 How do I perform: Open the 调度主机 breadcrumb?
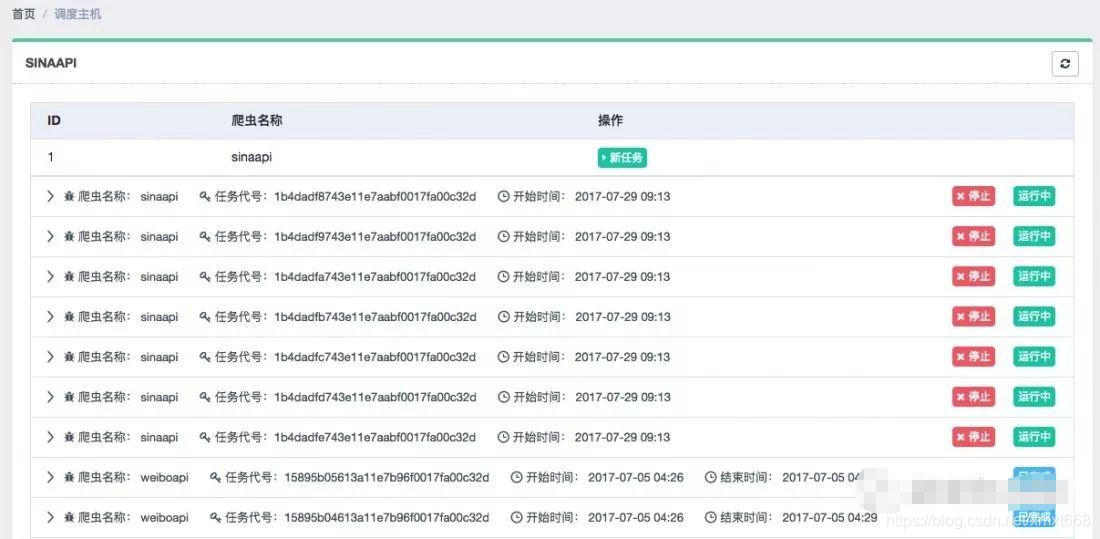pyautogui.click(x=78, y=14)
